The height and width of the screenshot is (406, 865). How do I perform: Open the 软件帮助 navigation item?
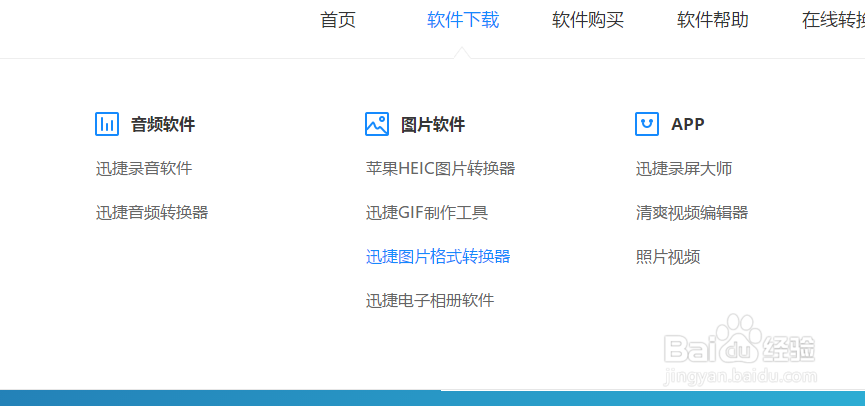click(x=713, y=20)
